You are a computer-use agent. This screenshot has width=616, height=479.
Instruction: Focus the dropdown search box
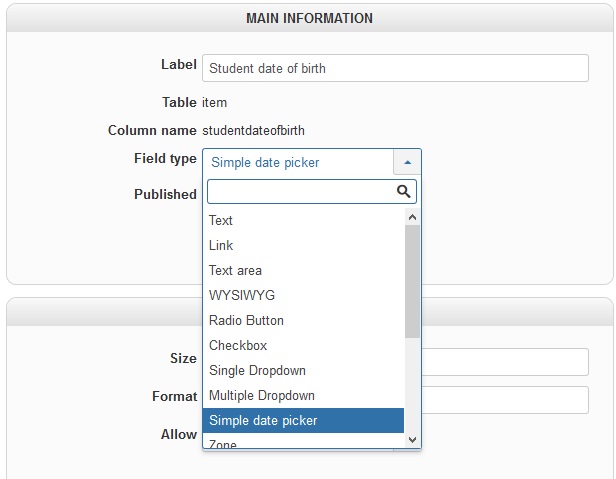pos(300,192)
